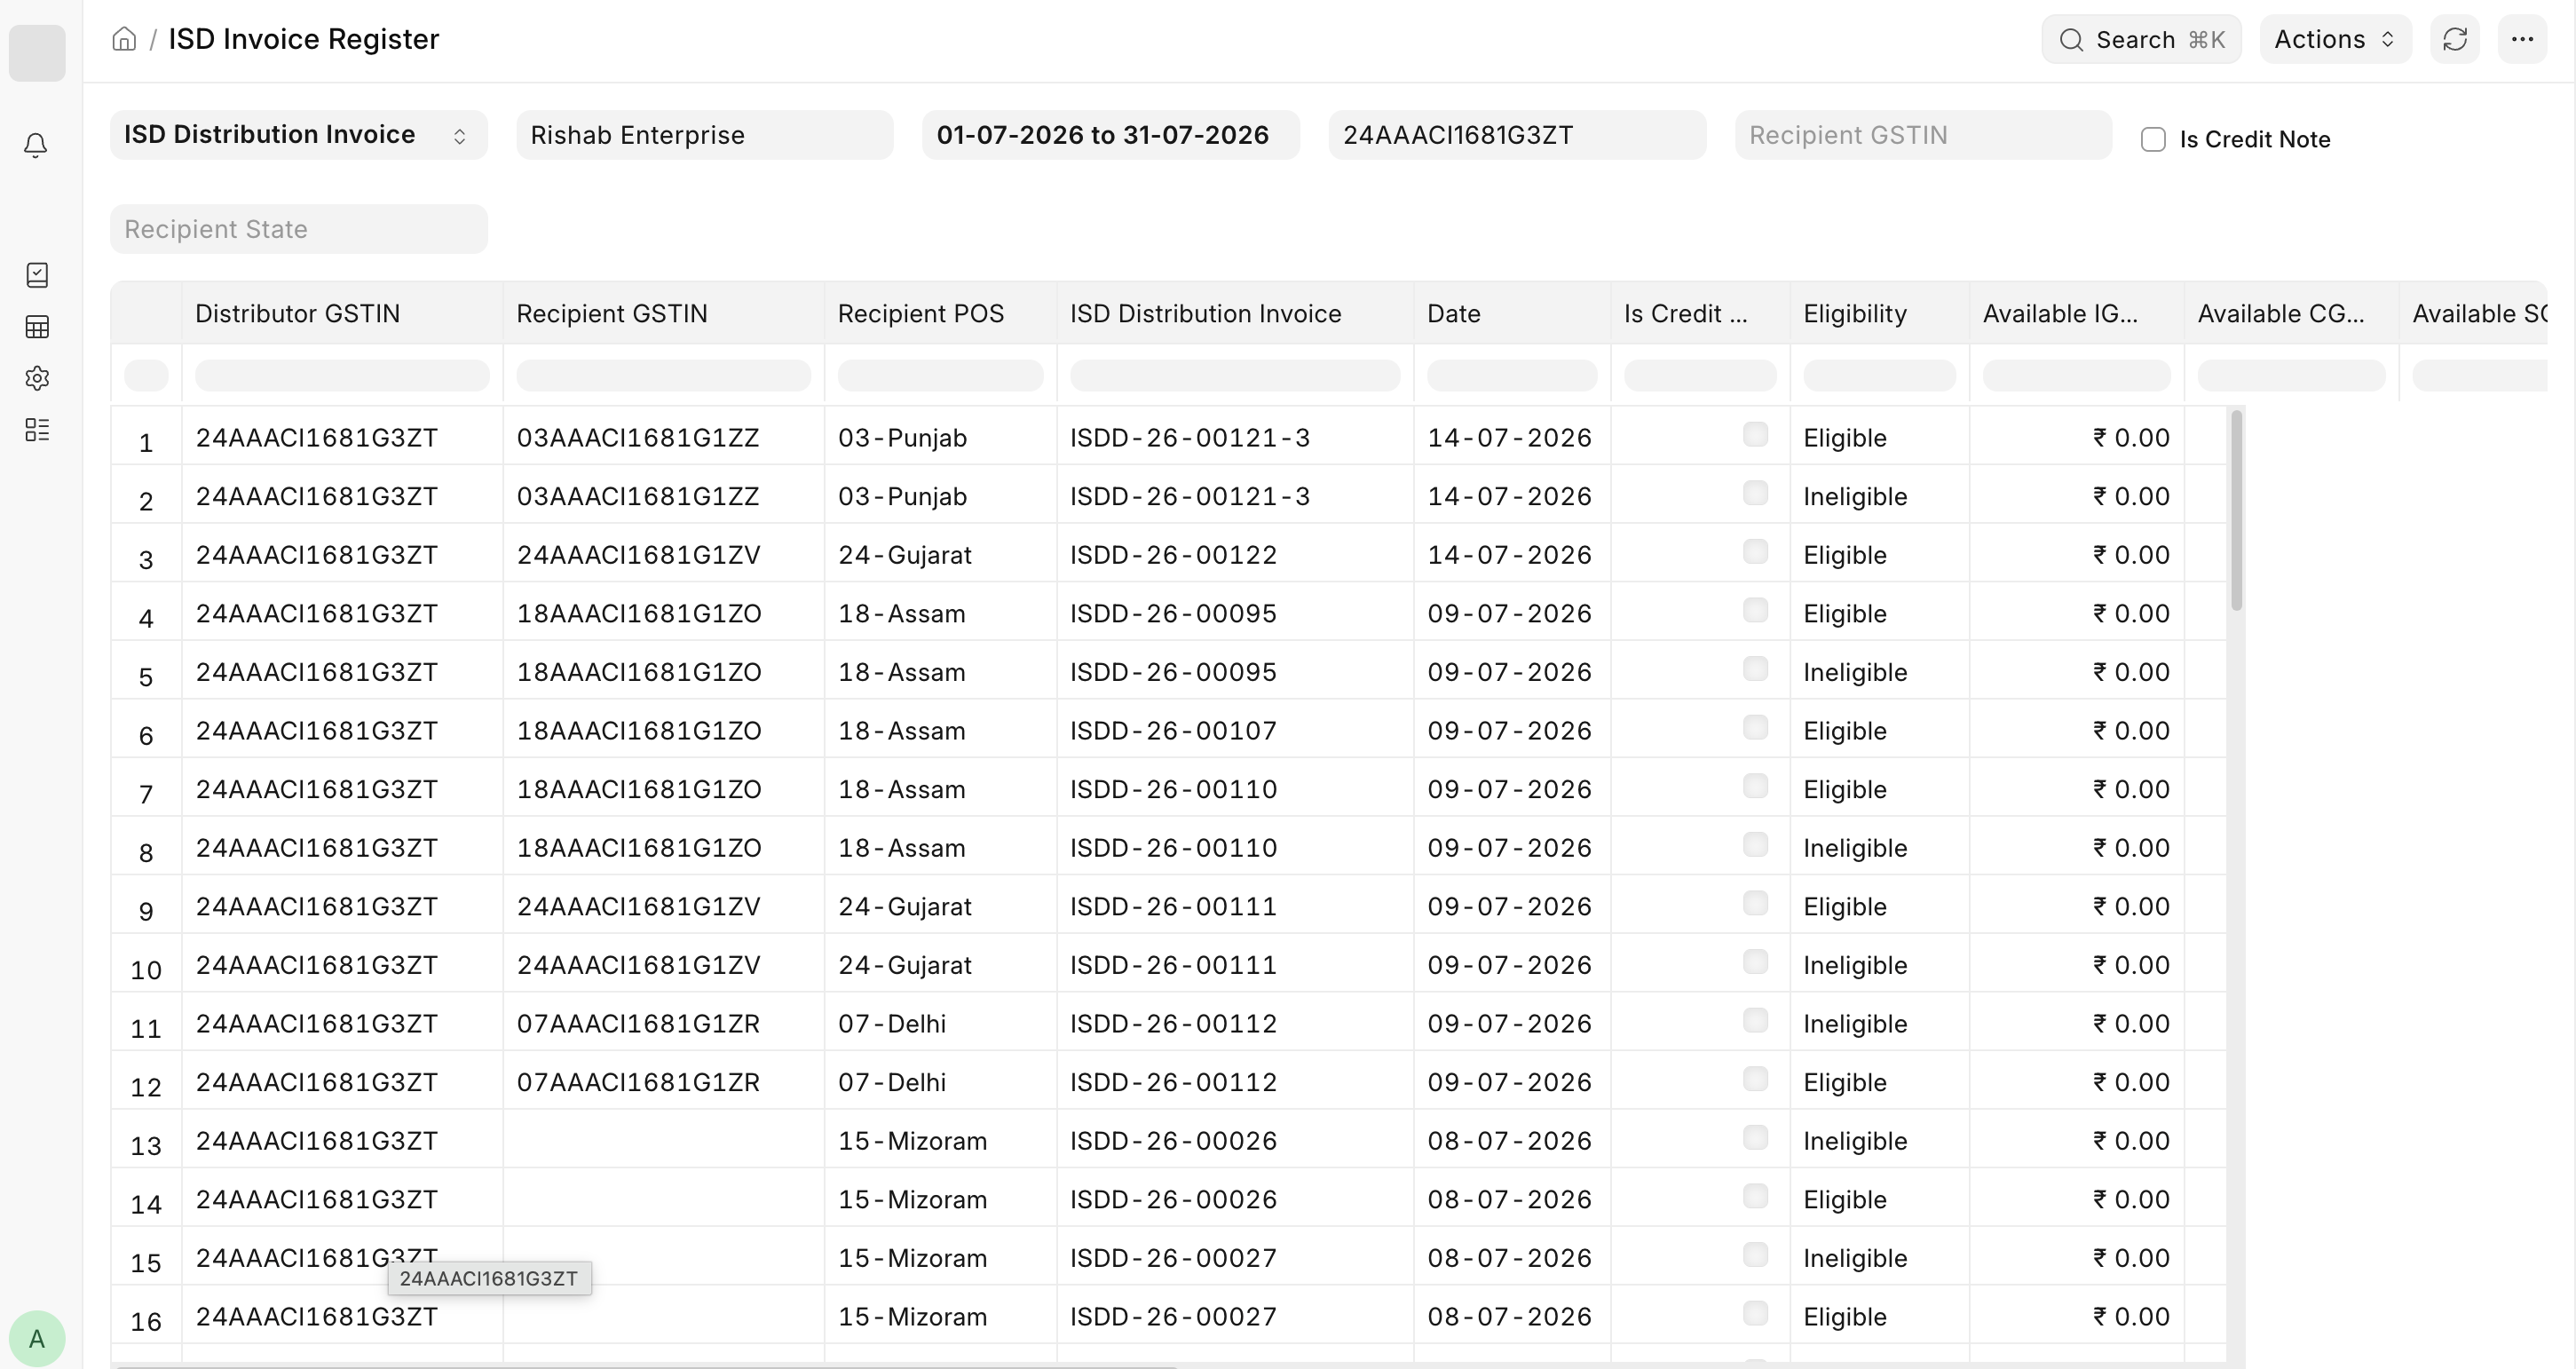Open the table grid icon in sidebar
Image resolution: width=2576 pixels, height=1369 pixels.
pos(37,327)
